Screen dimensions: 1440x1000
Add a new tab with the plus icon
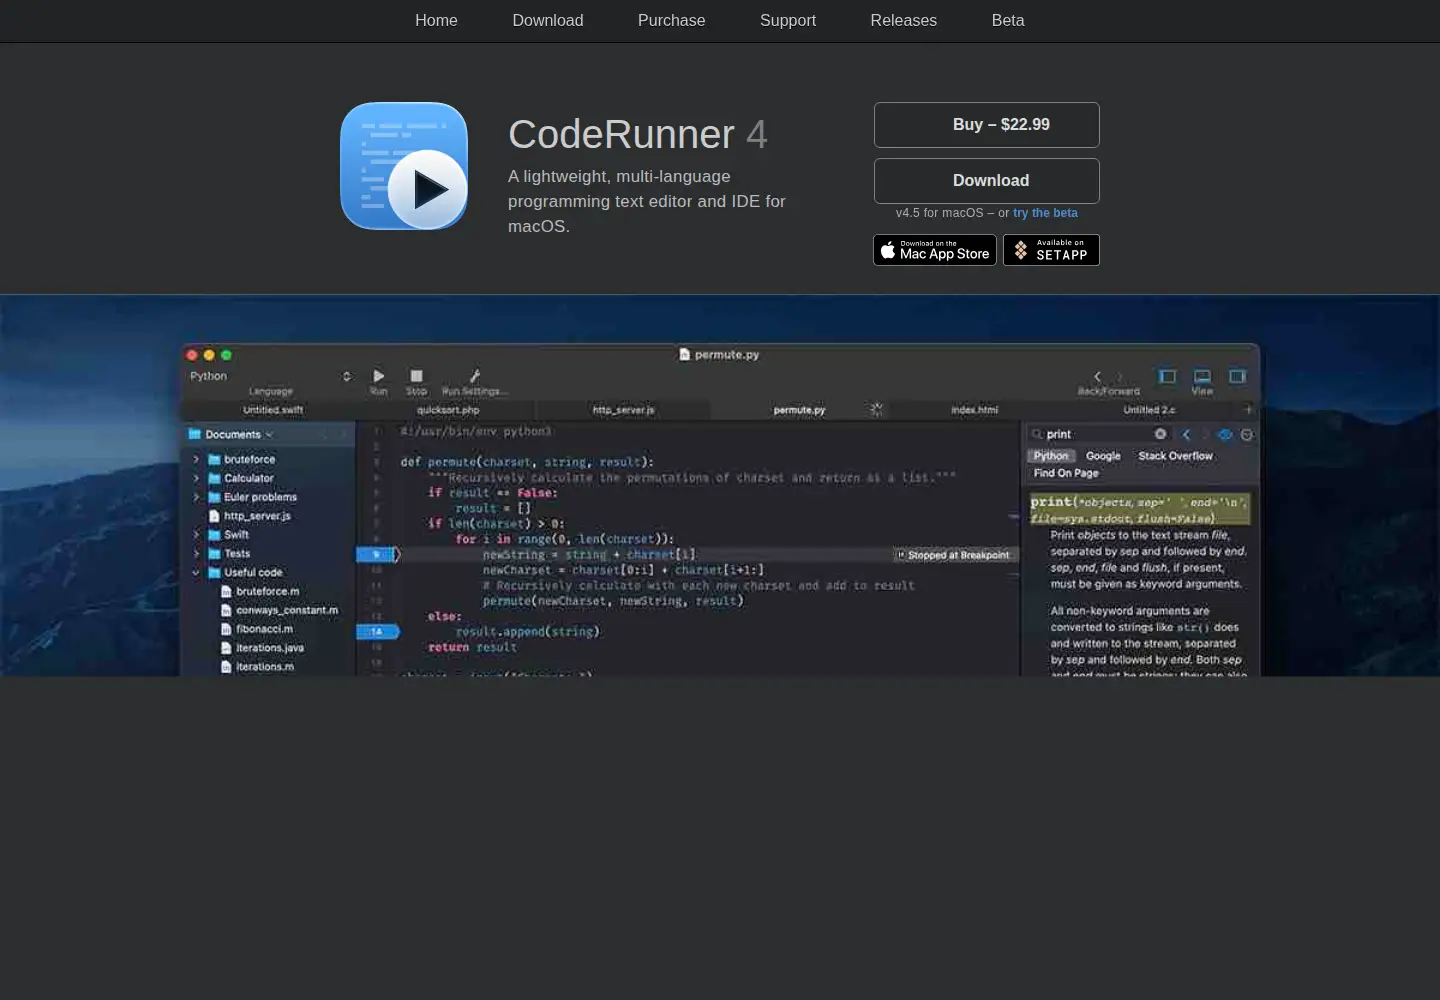click(x=1248, y=409)
